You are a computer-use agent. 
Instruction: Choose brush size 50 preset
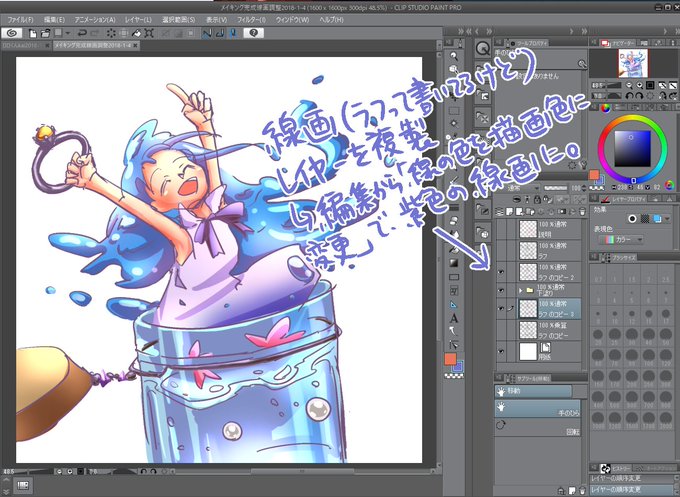pyautogui.click(x=666, y=335)
